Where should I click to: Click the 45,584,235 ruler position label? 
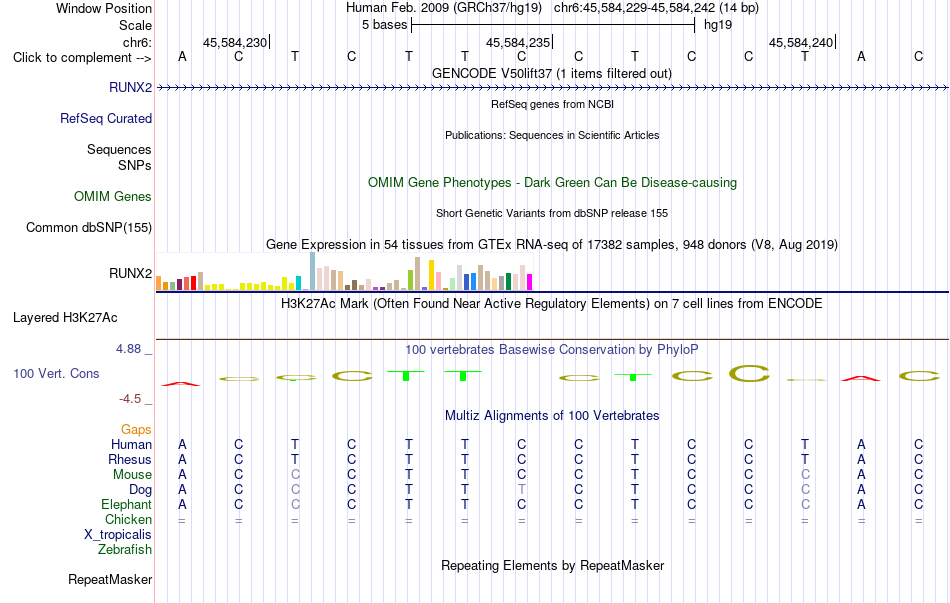(518, 42)
